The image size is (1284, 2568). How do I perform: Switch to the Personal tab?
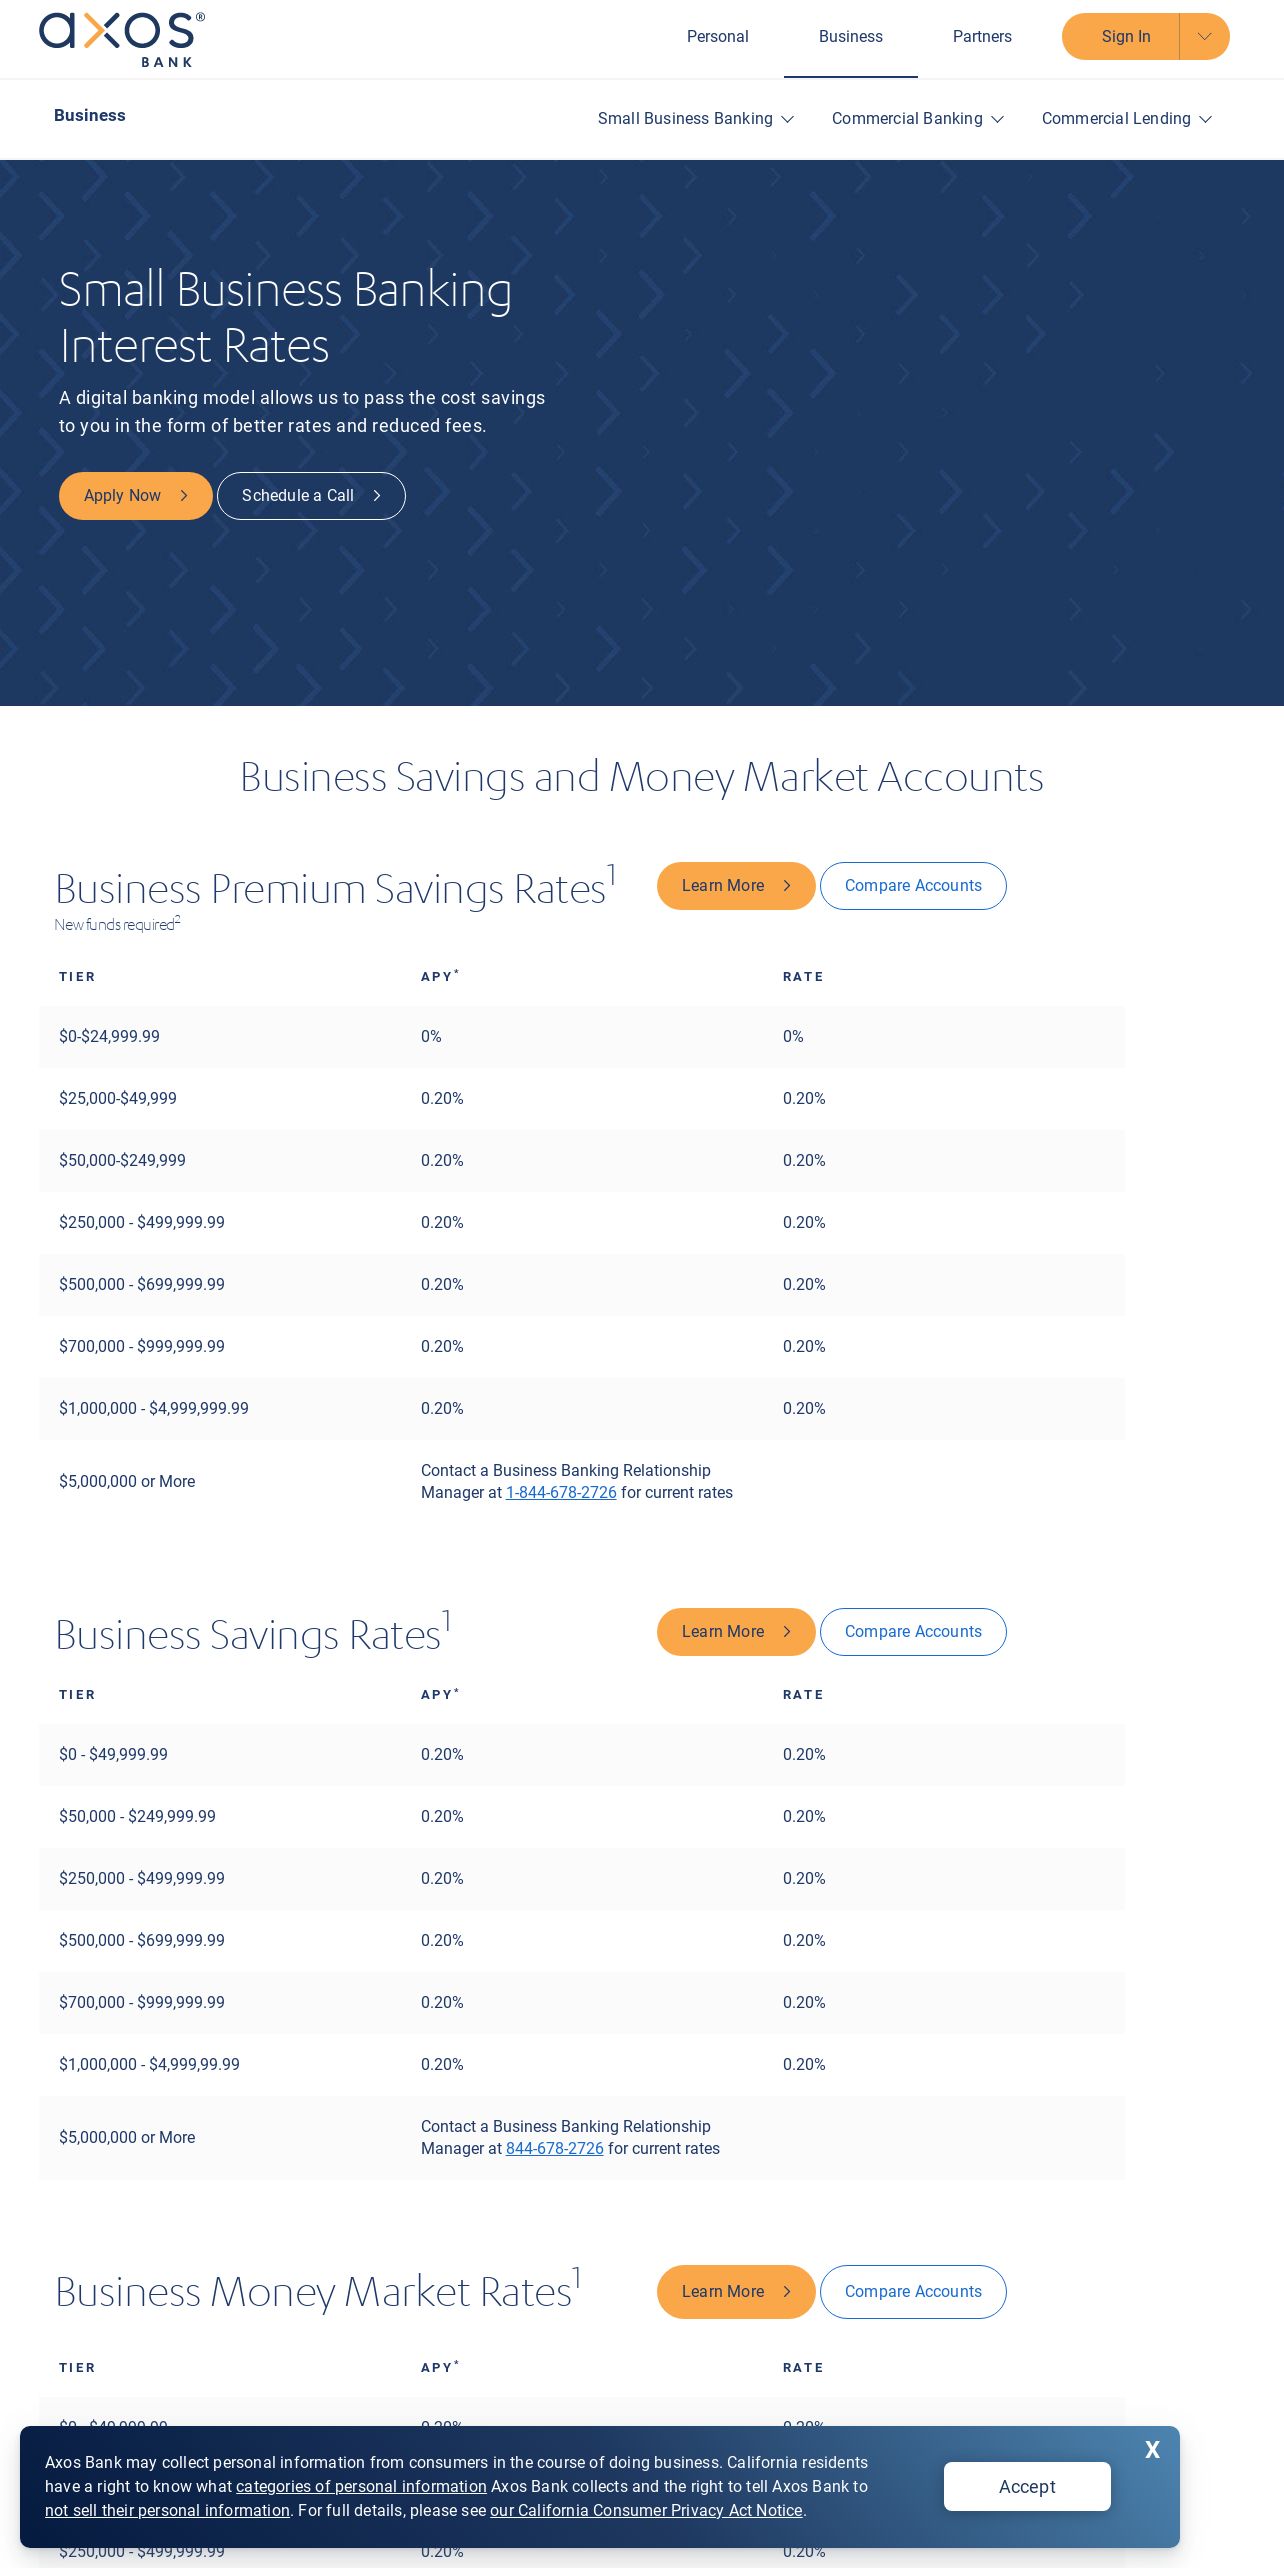pyautogui.click(x=717, y=36)
